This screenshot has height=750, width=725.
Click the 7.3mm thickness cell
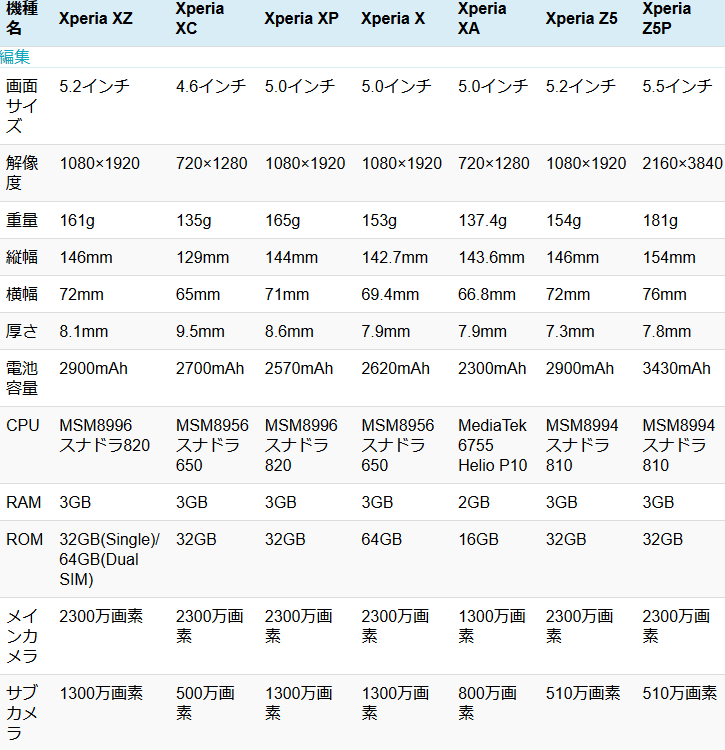click(570, 331)
